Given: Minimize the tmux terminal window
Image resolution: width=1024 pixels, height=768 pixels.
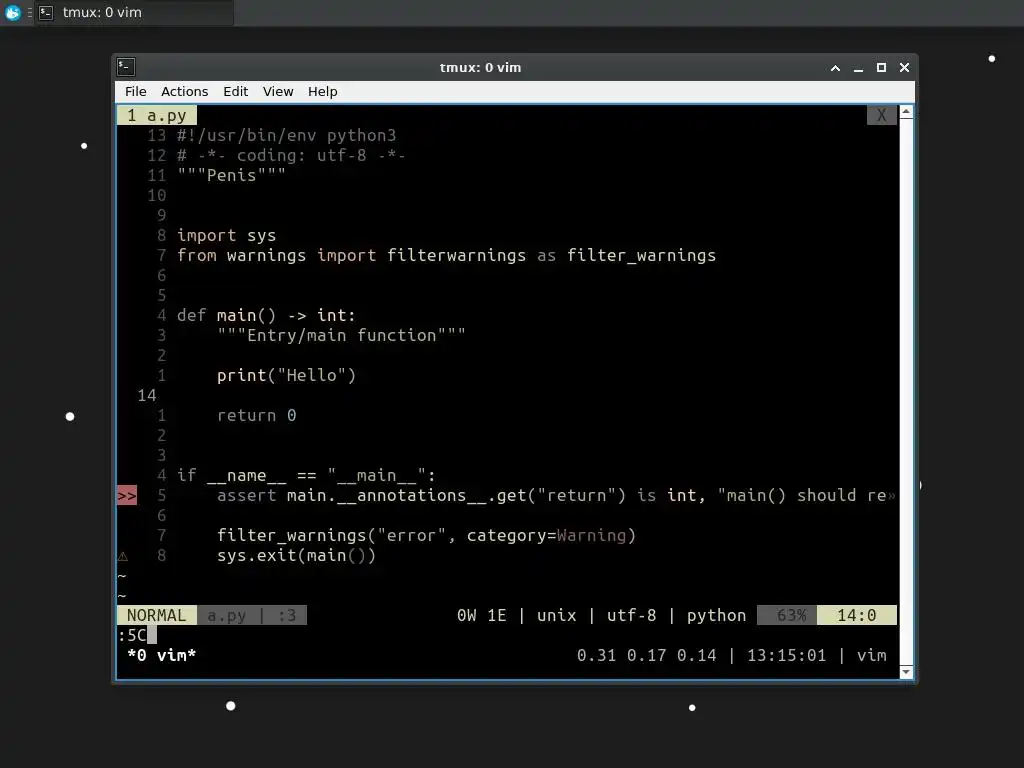Looking at the screenshot, I should (x=858, y=68).
